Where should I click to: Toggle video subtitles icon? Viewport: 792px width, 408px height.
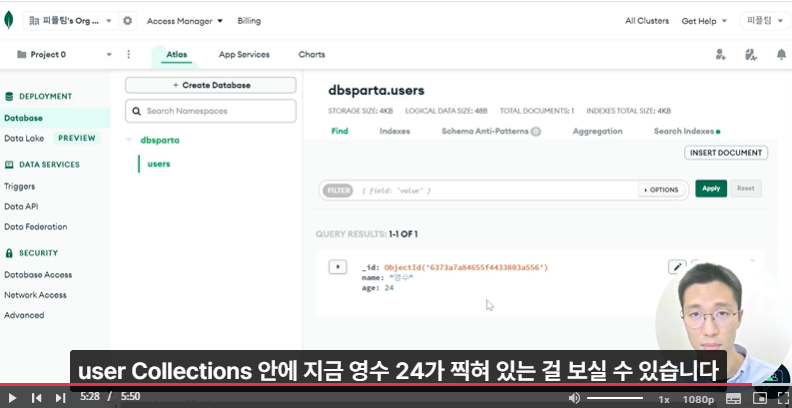pyautogui.click(x=733, y=398)
